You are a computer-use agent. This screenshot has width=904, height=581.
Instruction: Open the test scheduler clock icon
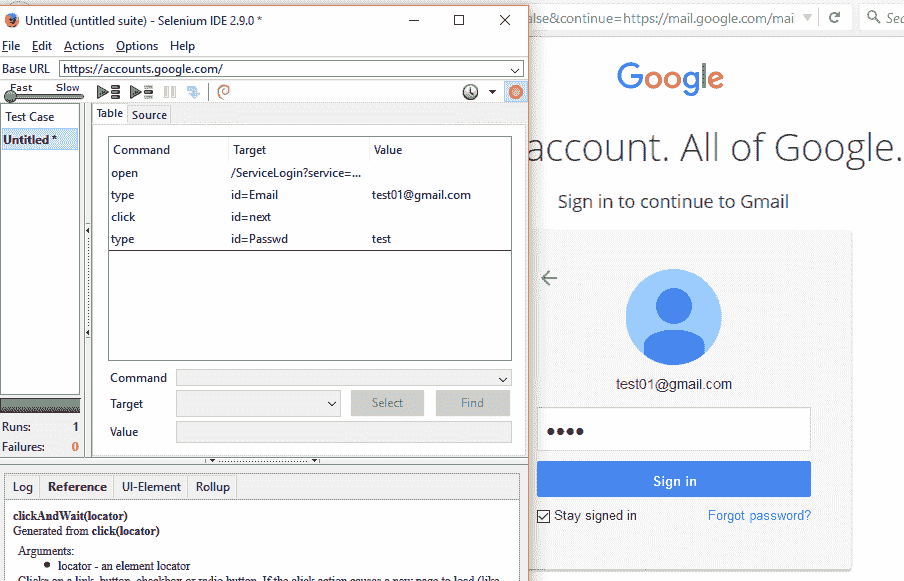470,92
